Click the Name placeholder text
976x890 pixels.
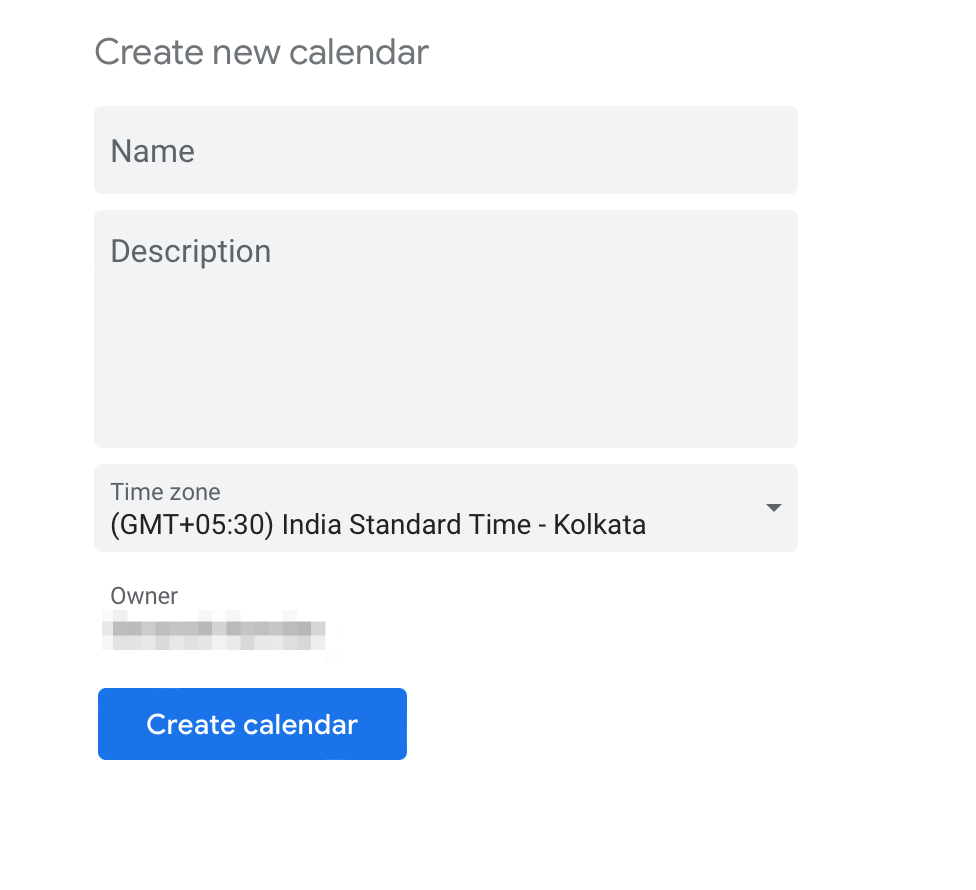pos(152,151)
